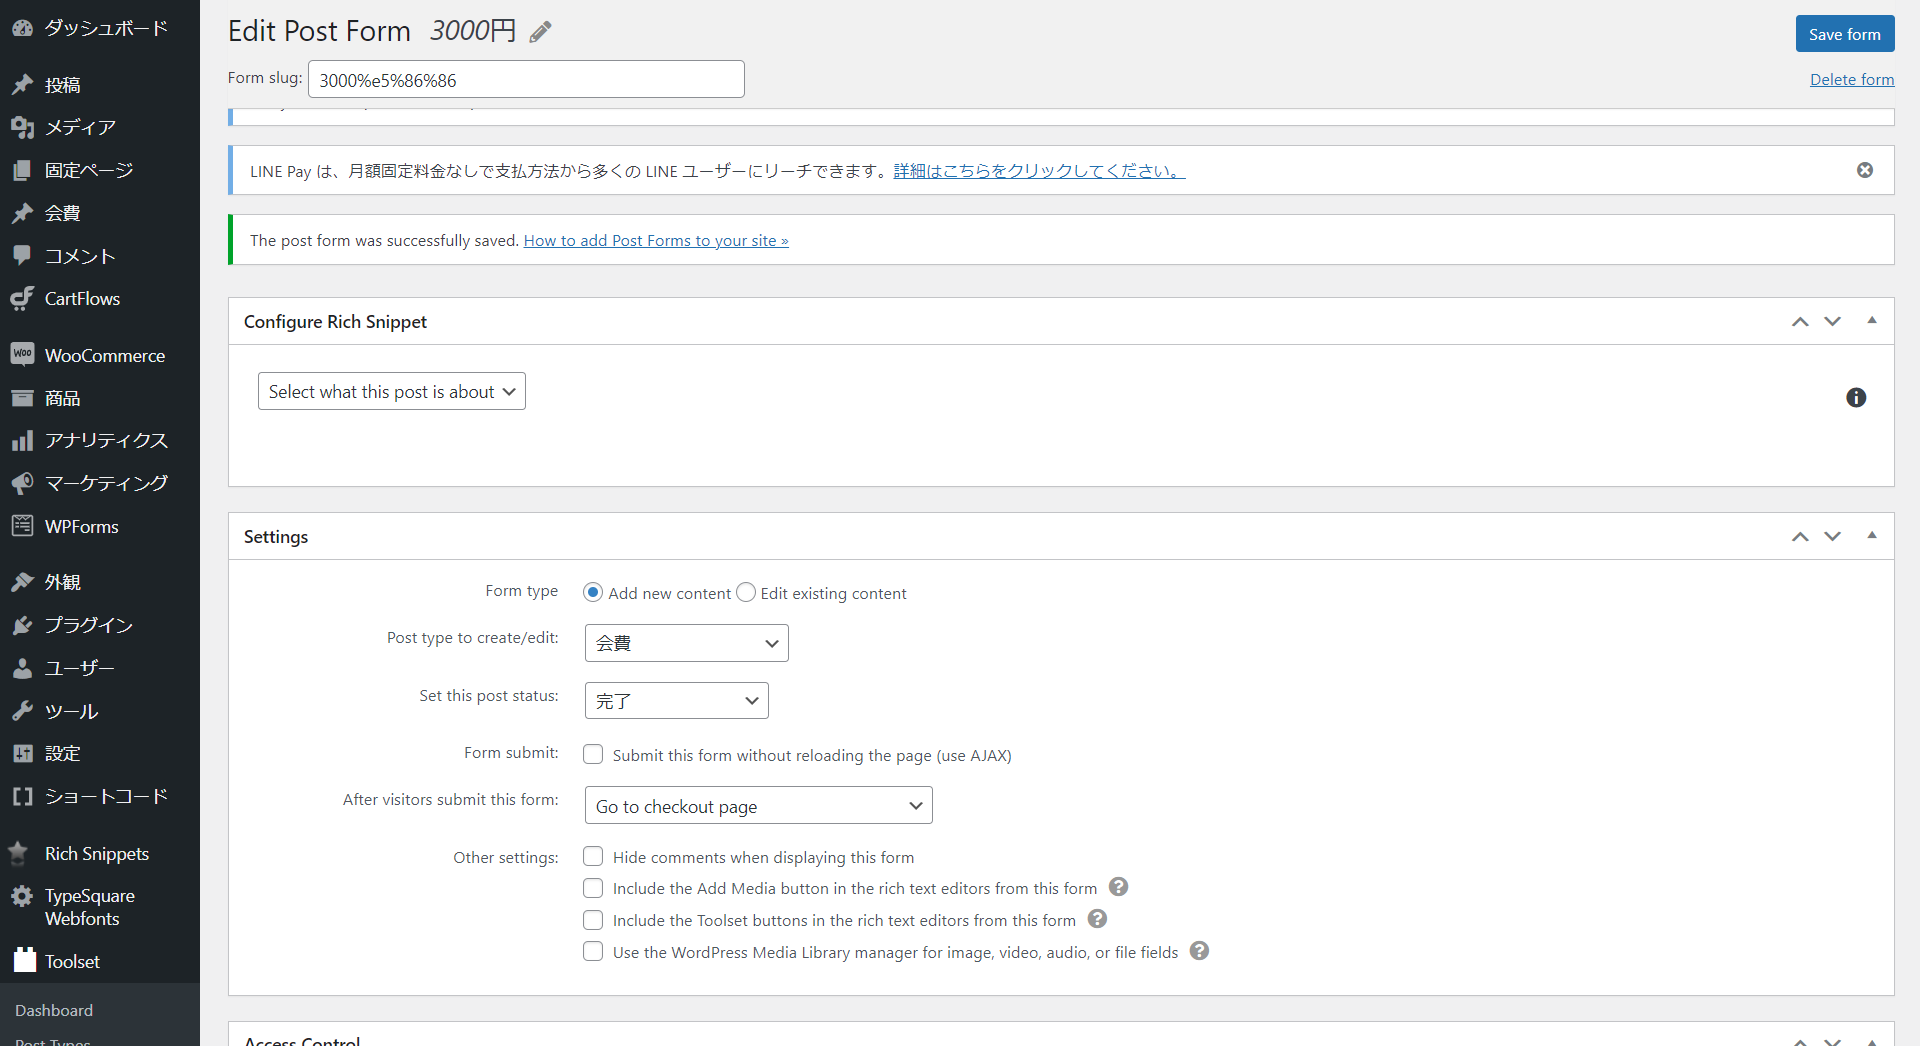Move Settings panel up
Image resolution: width=1920 pixels, height=1046 pixels.
click(1800, 536)
